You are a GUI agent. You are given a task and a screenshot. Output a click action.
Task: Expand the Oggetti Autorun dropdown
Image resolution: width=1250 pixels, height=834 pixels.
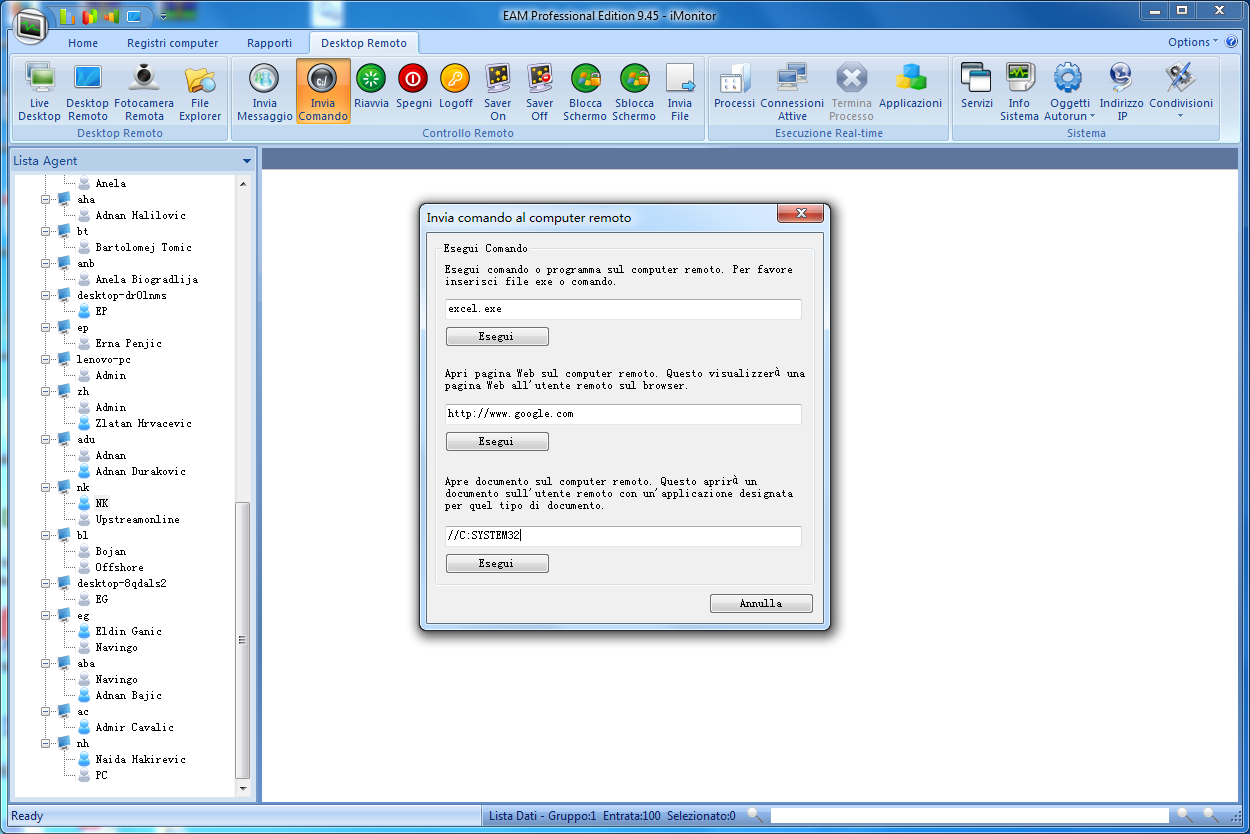[1069, 116]
